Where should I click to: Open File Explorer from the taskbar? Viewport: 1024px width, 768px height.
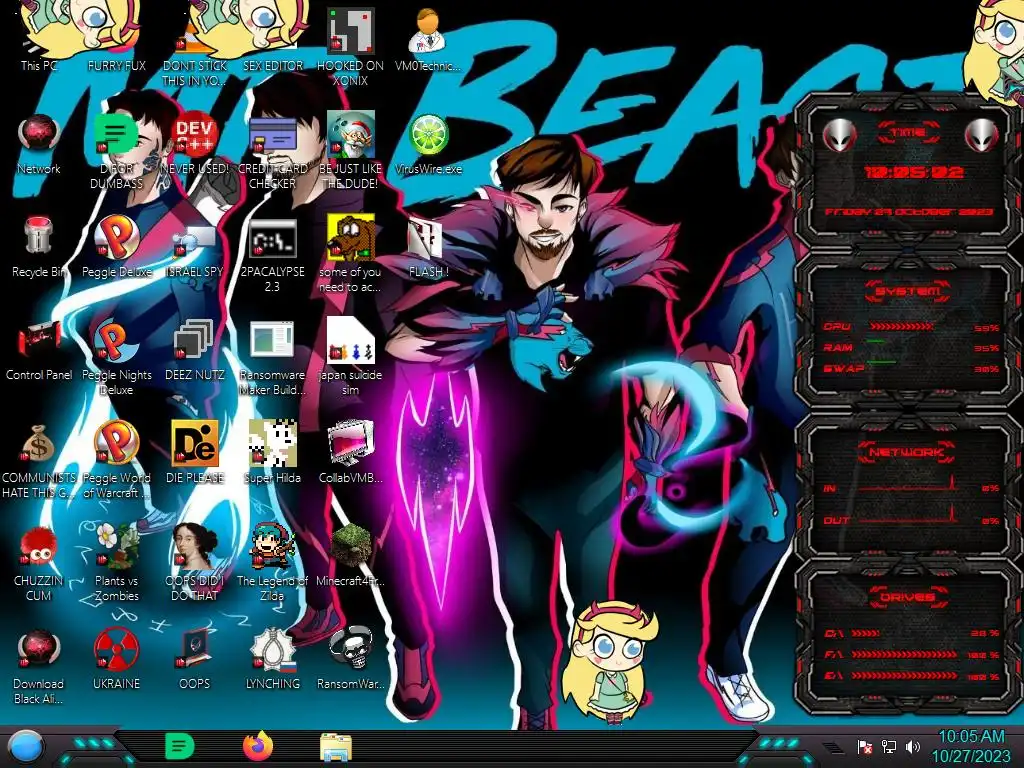click(336, 748)
